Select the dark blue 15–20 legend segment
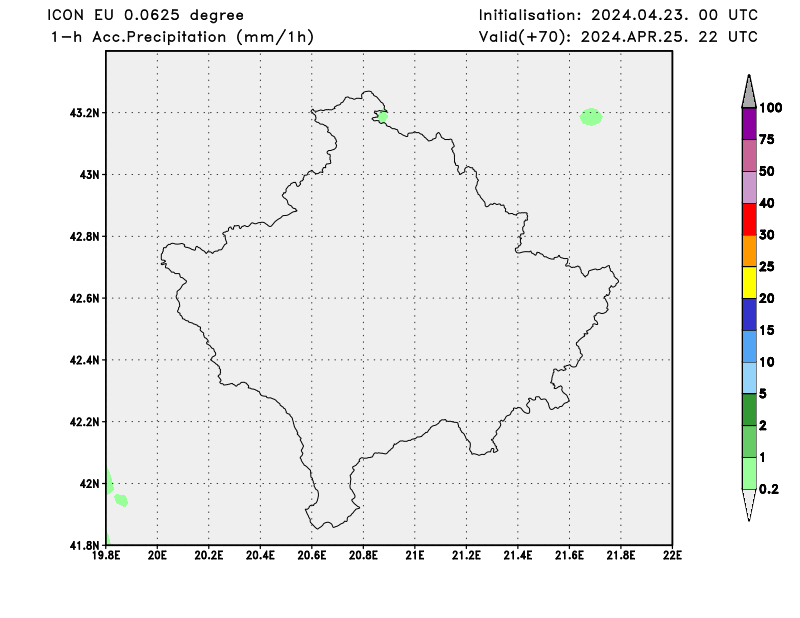 pos(749,314)
